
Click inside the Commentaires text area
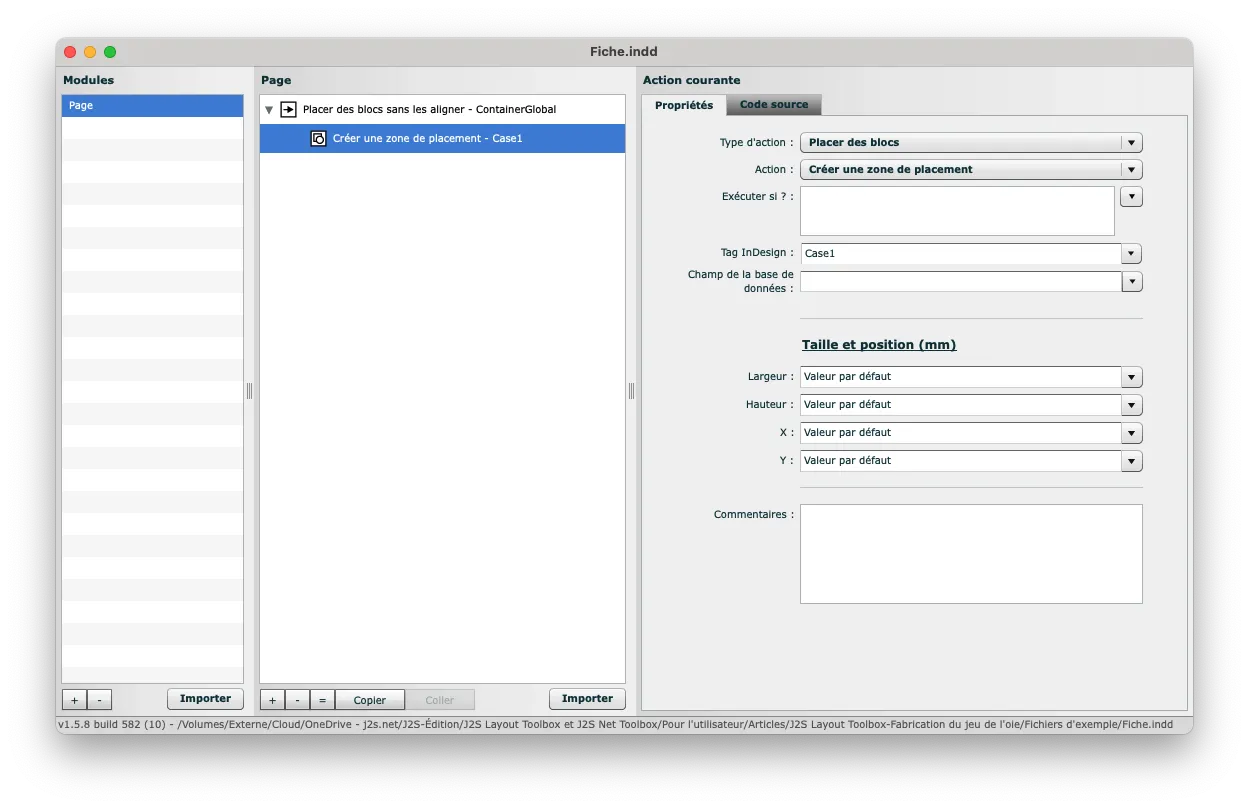click(x=970, y=553)
